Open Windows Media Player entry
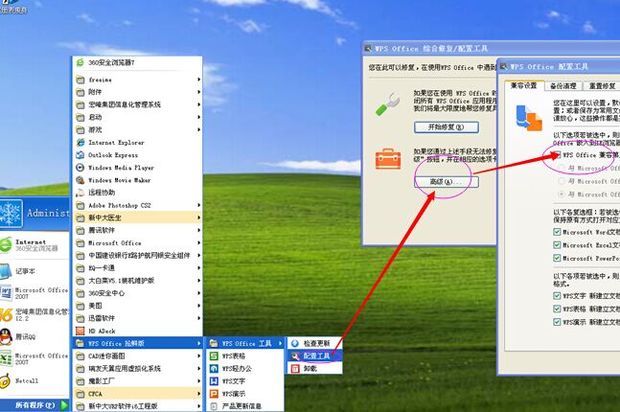 [x=137, y=168]
